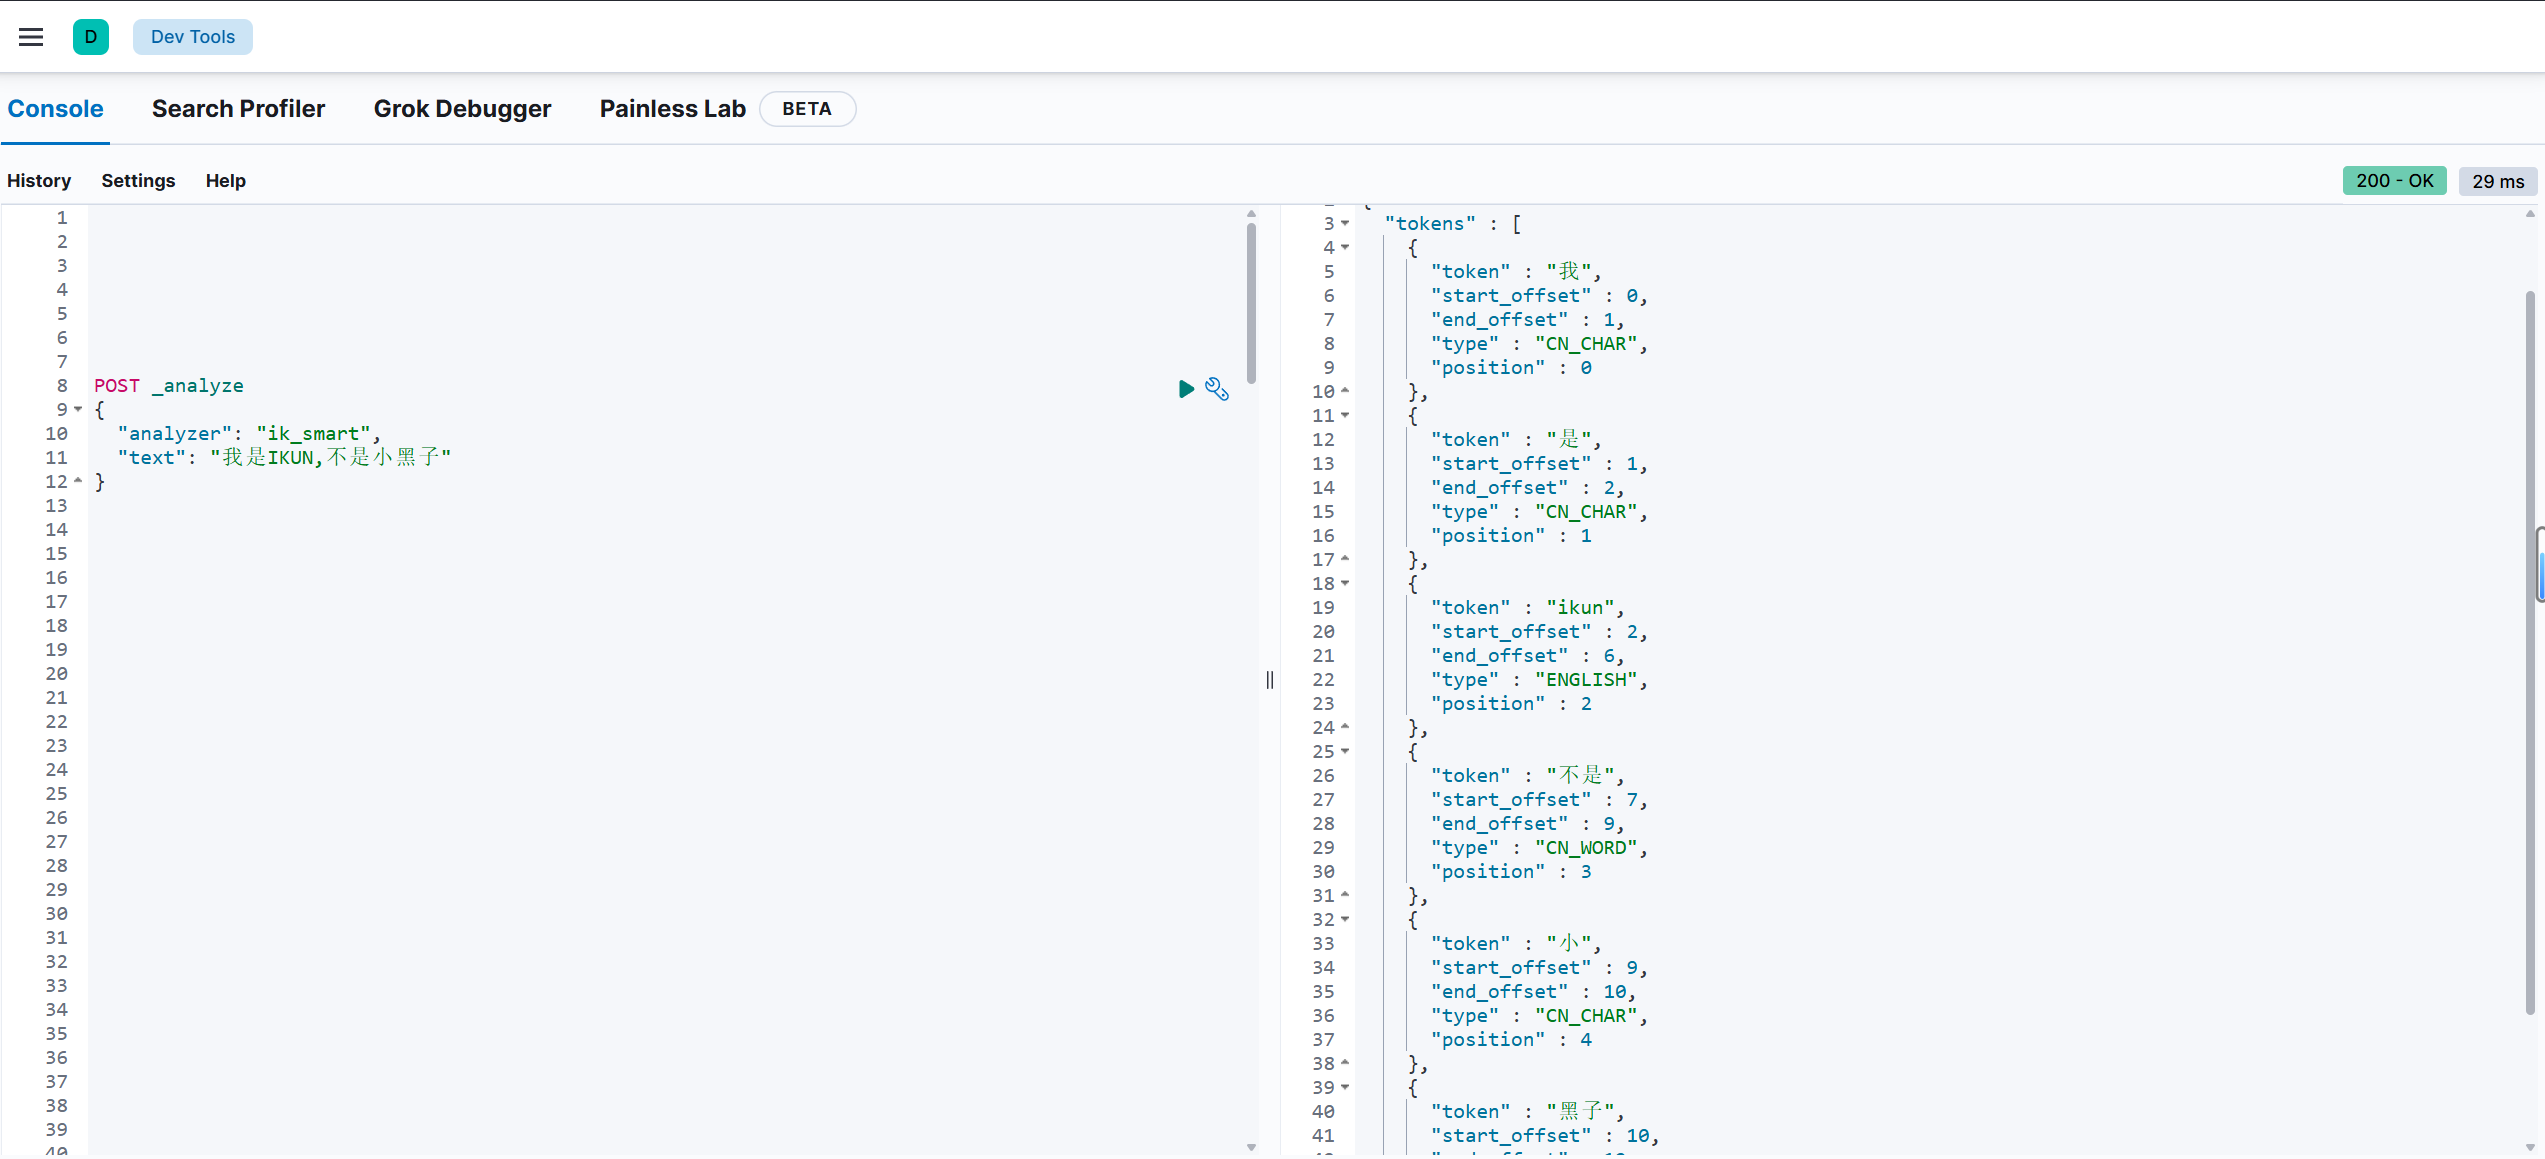Click the "不是" token value

pos(1580,776)
